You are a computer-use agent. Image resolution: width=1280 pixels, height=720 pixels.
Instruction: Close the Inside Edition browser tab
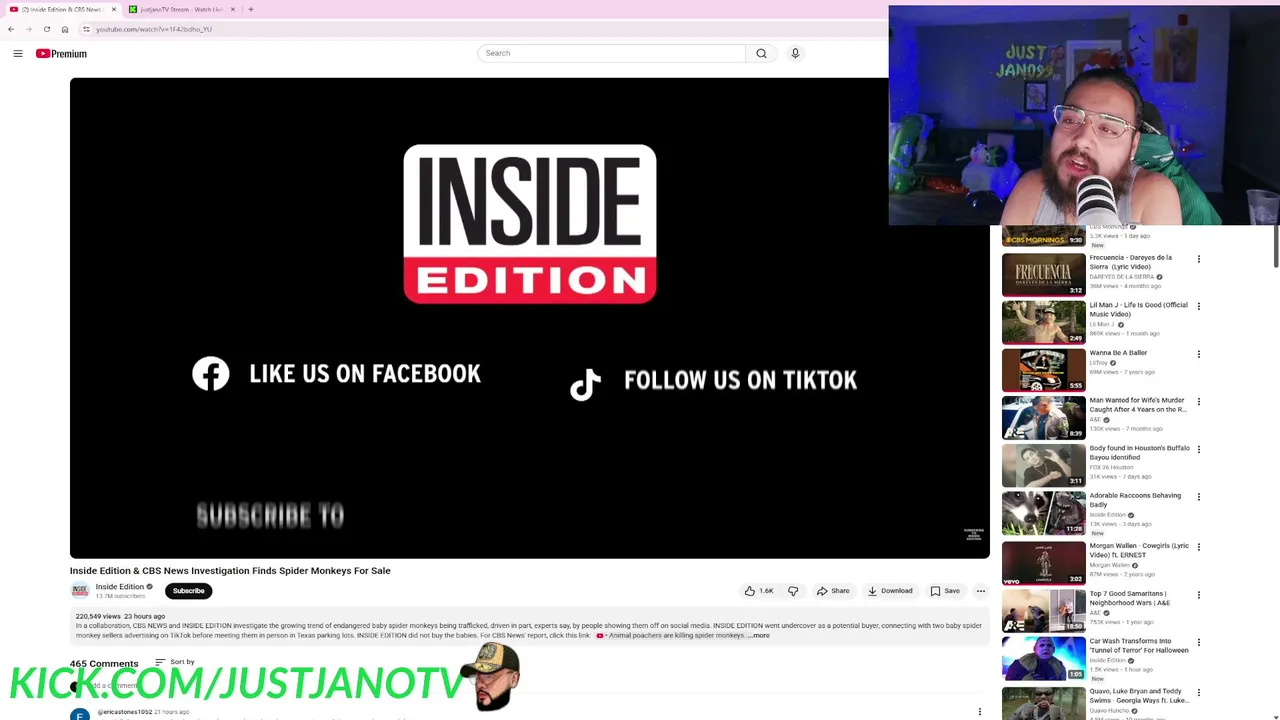click(114, 9)
